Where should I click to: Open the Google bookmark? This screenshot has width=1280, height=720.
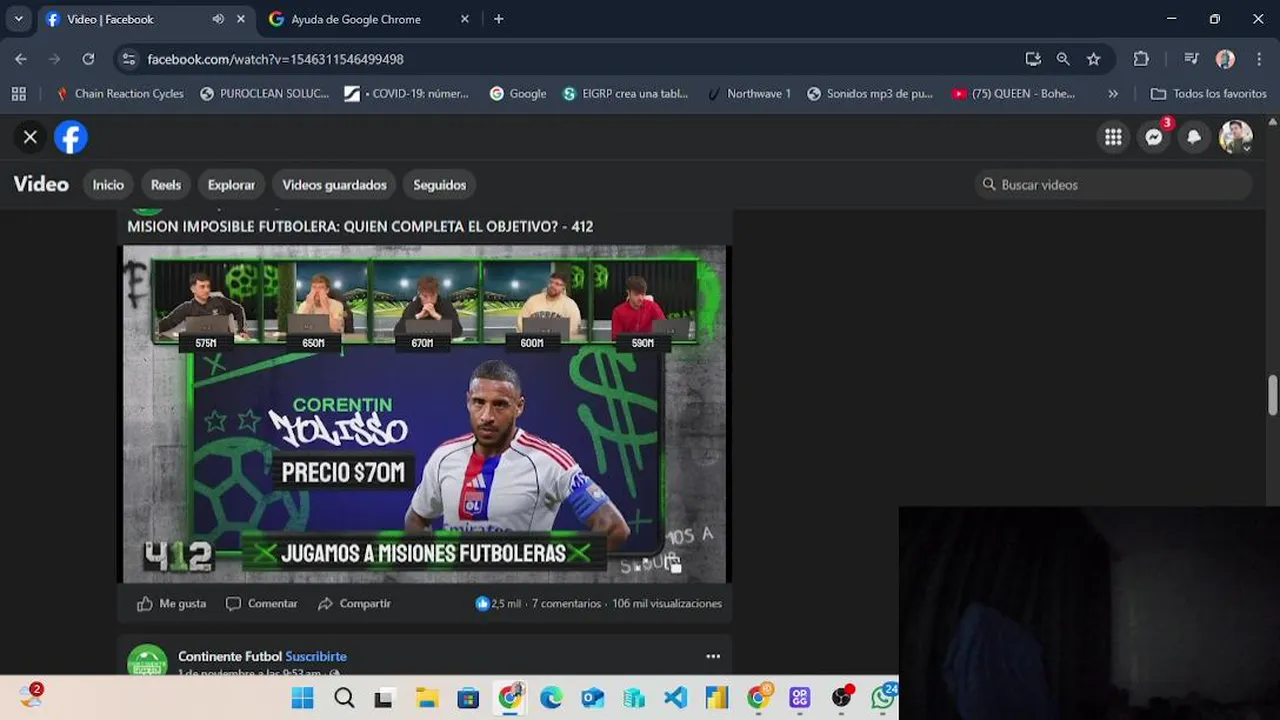tap(518, 94)
